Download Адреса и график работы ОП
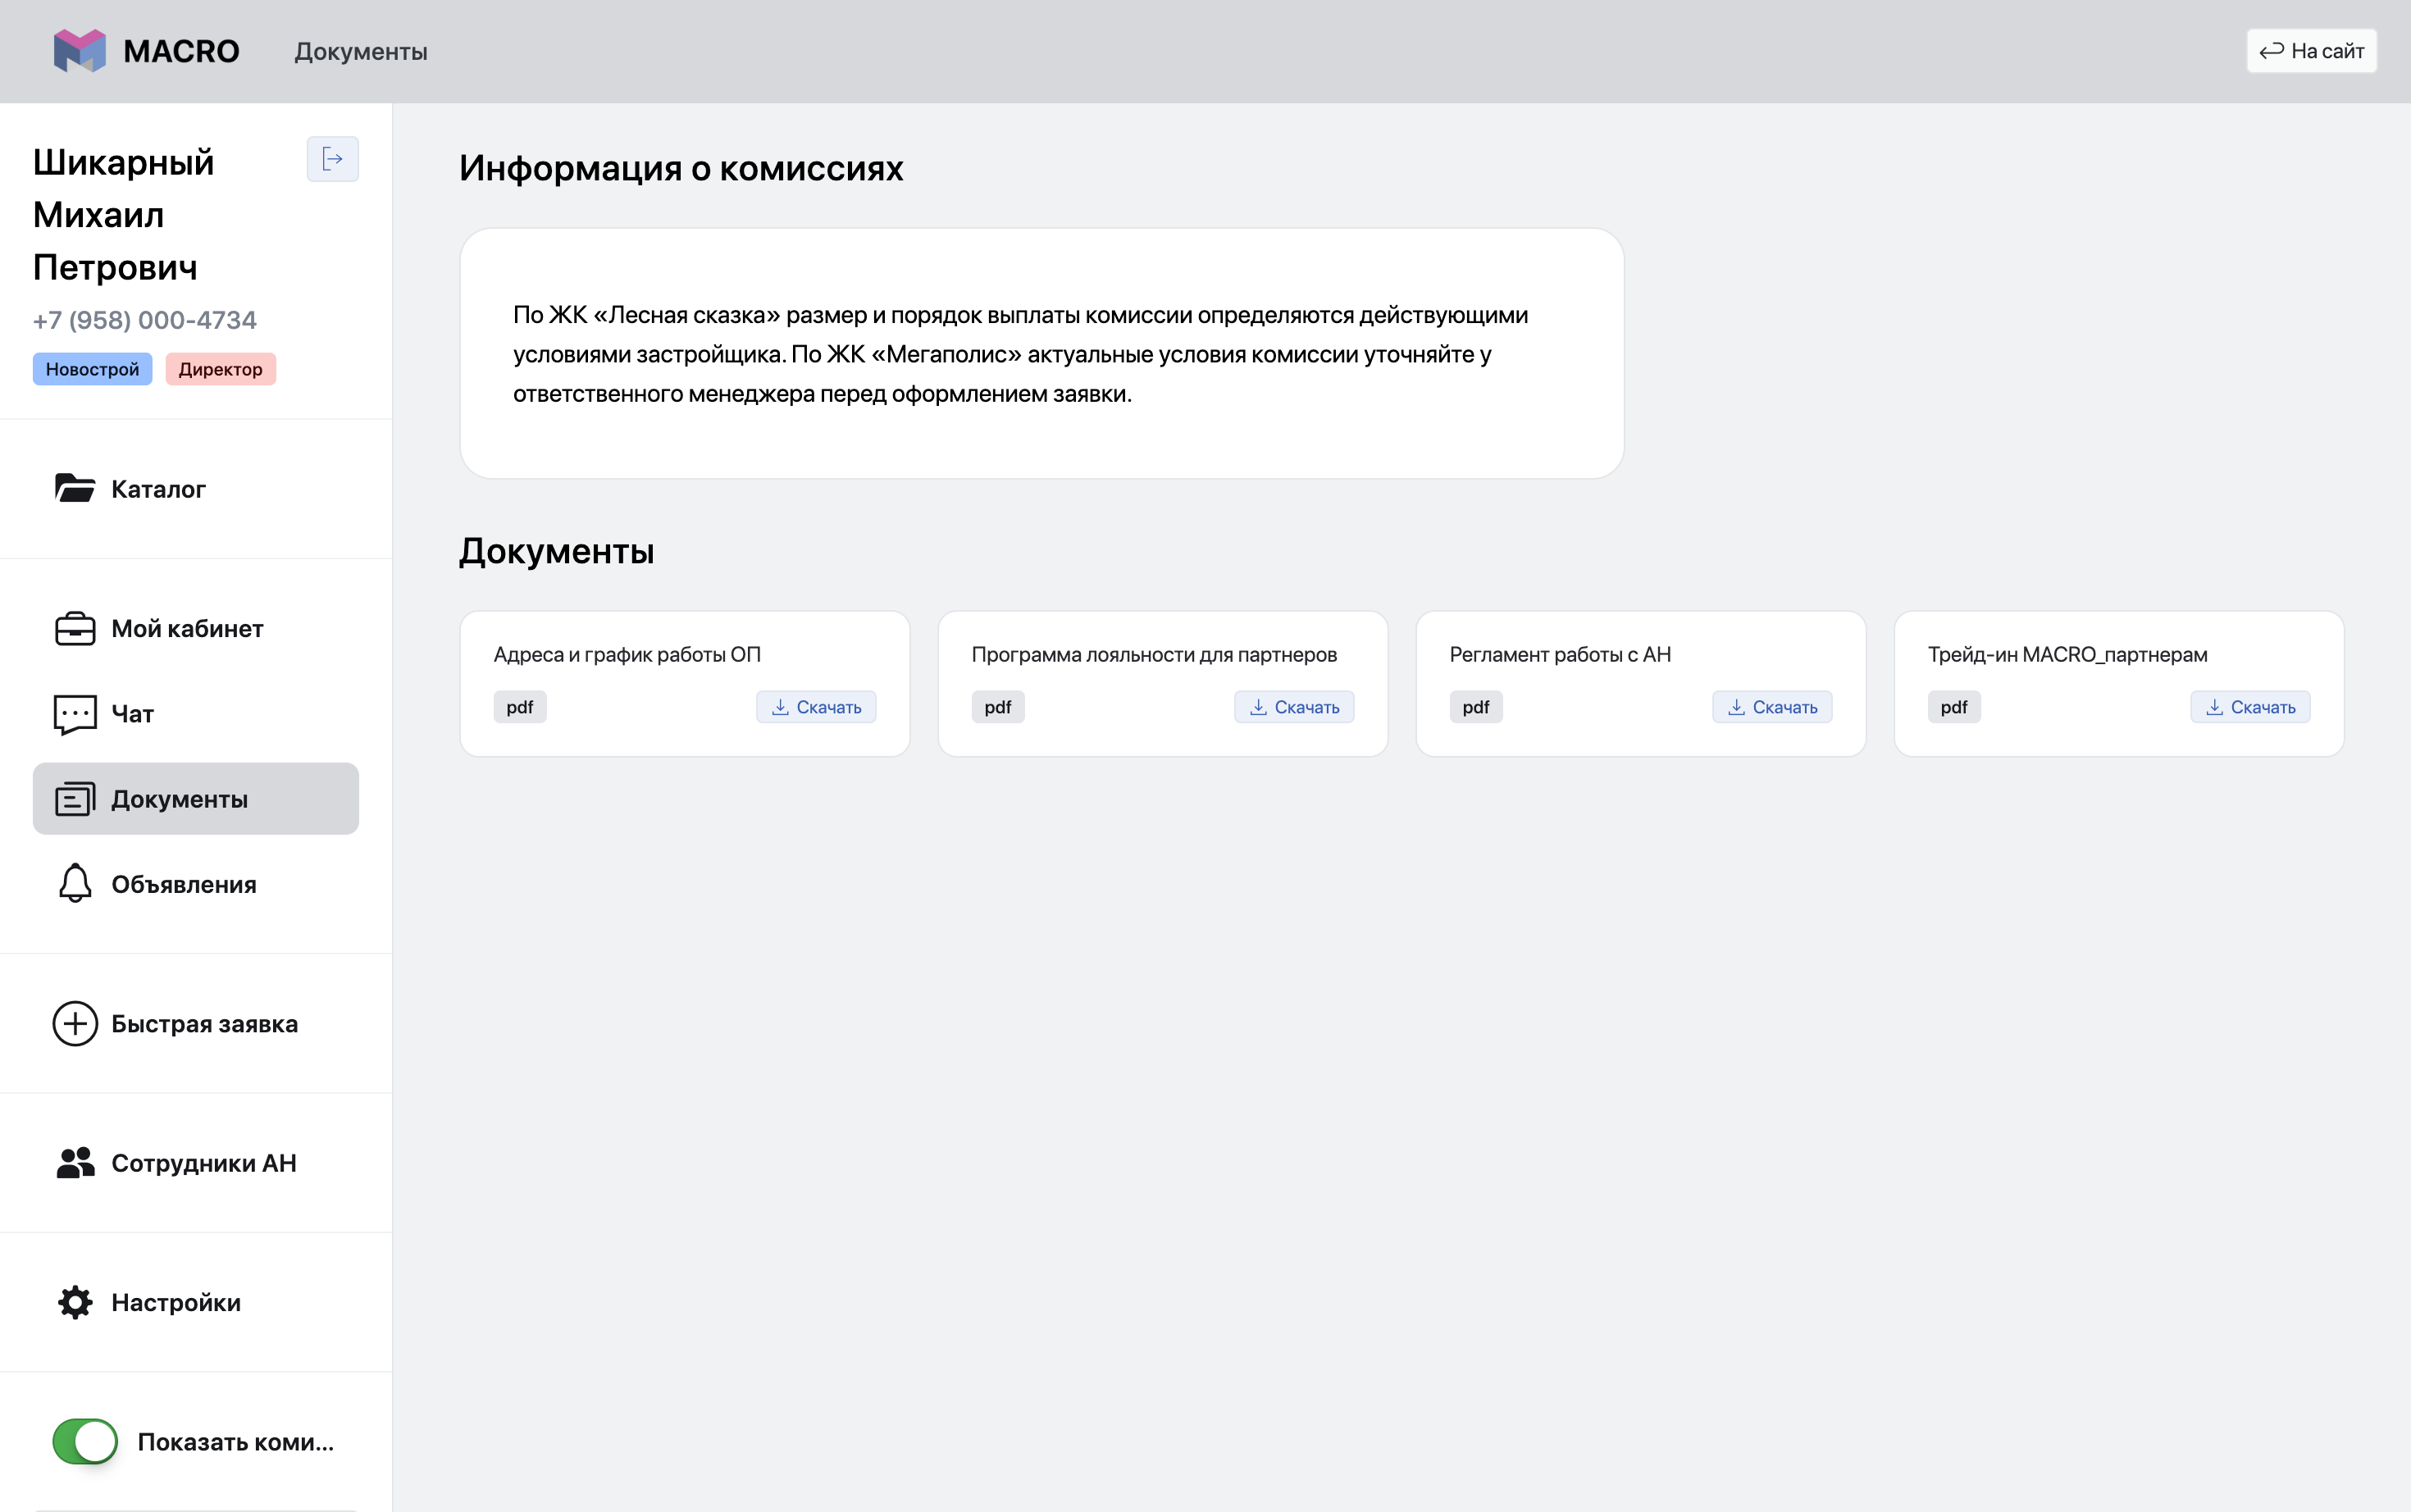Viewport: 2411px width, 1512px height. [x=816, y=707]
